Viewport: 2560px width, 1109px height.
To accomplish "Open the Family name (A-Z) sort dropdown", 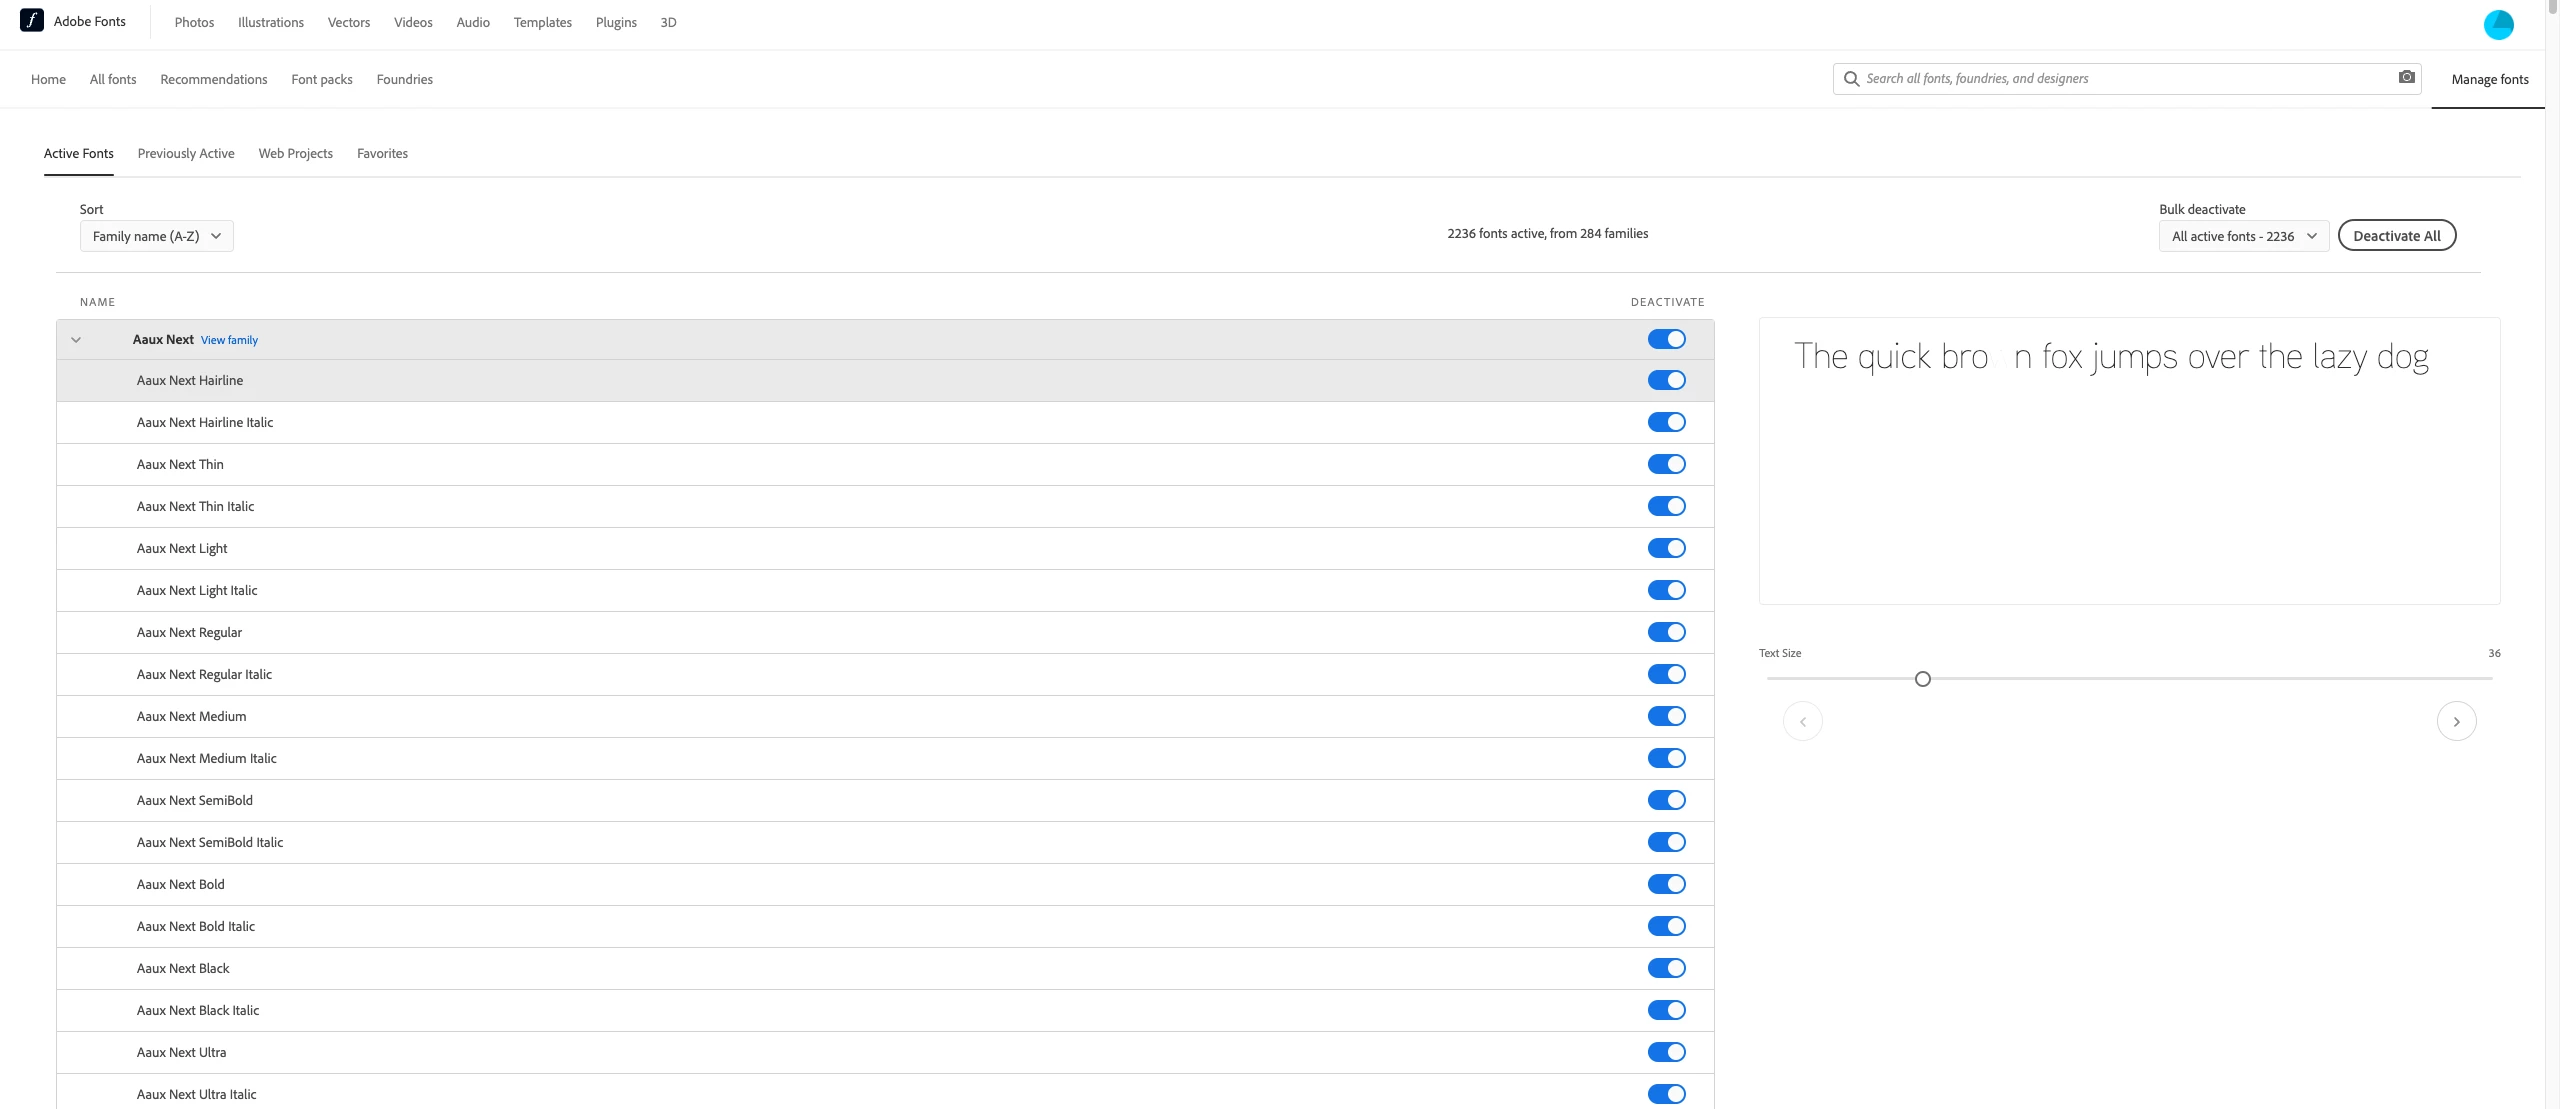I will coord(157,236).
